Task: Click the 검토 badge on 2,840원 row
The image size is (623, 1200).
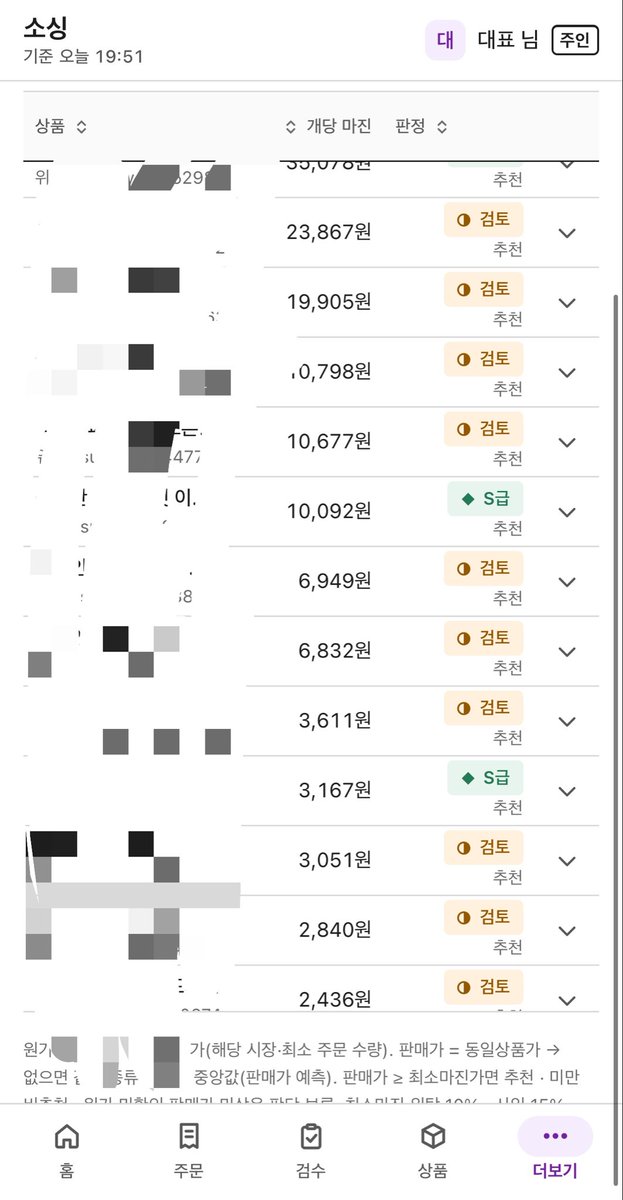Action: tap(483, 917)
